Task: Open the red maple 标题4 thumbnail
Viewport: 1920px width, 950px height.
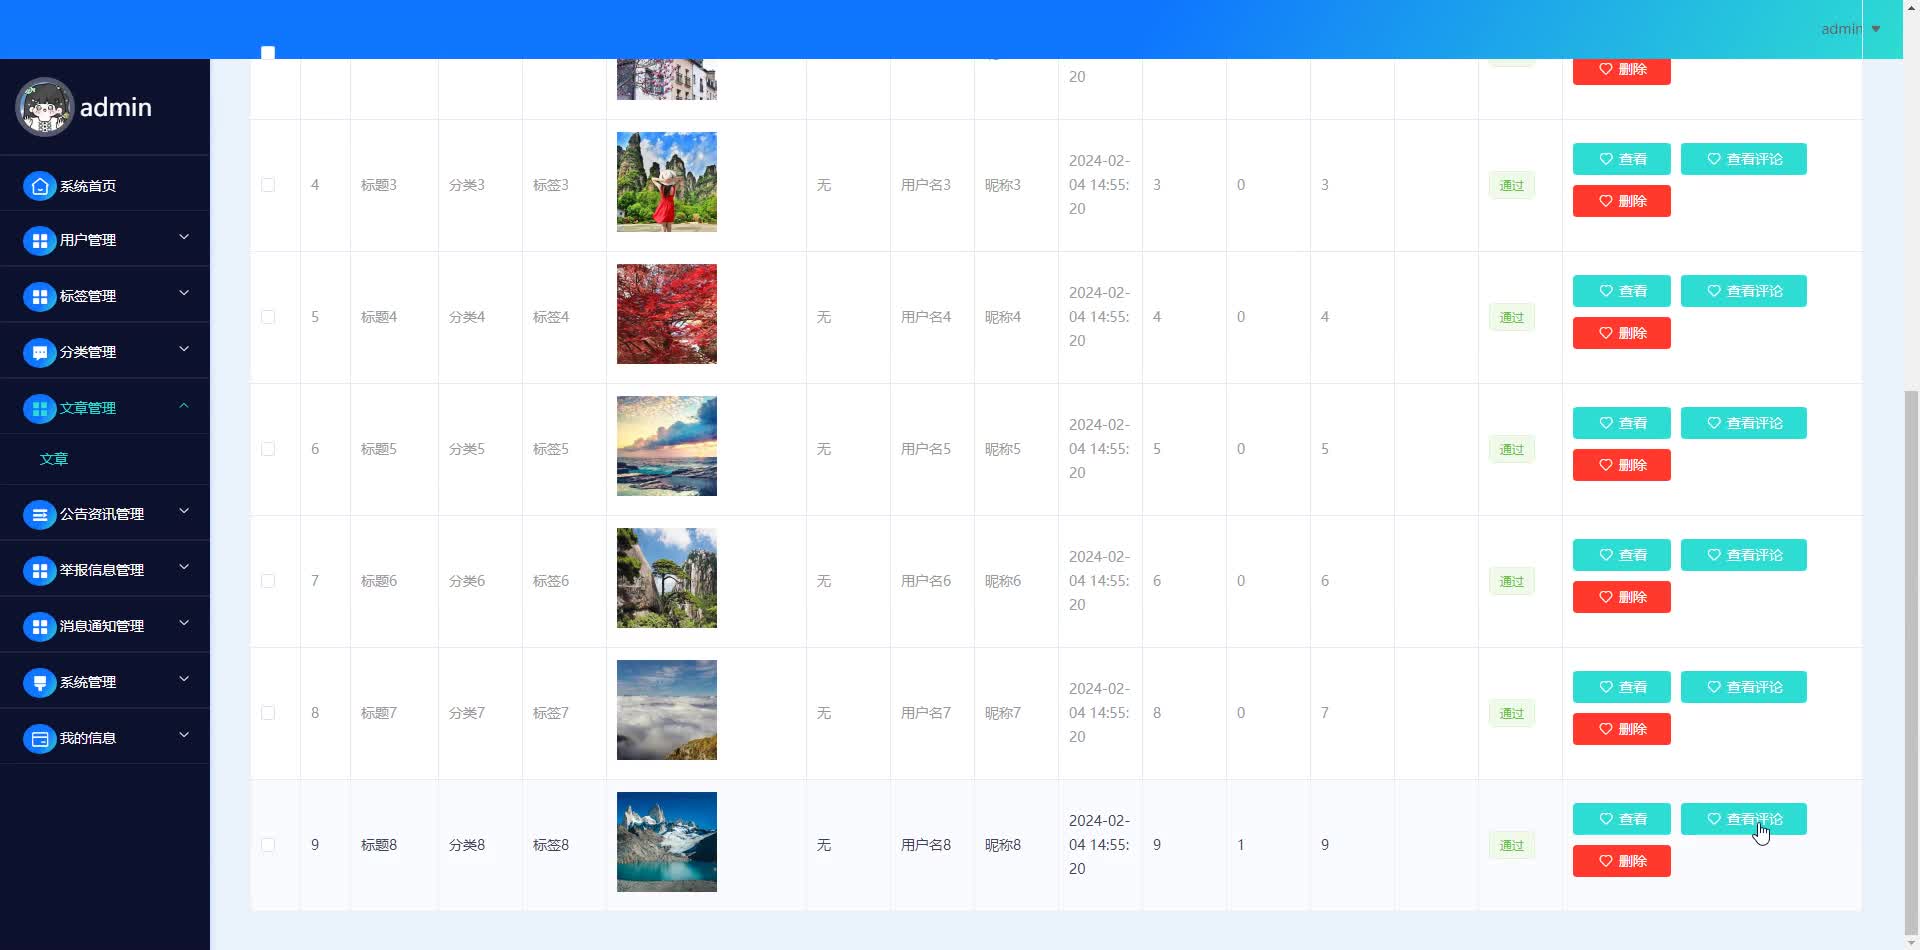Action: (x=667, y=314)
